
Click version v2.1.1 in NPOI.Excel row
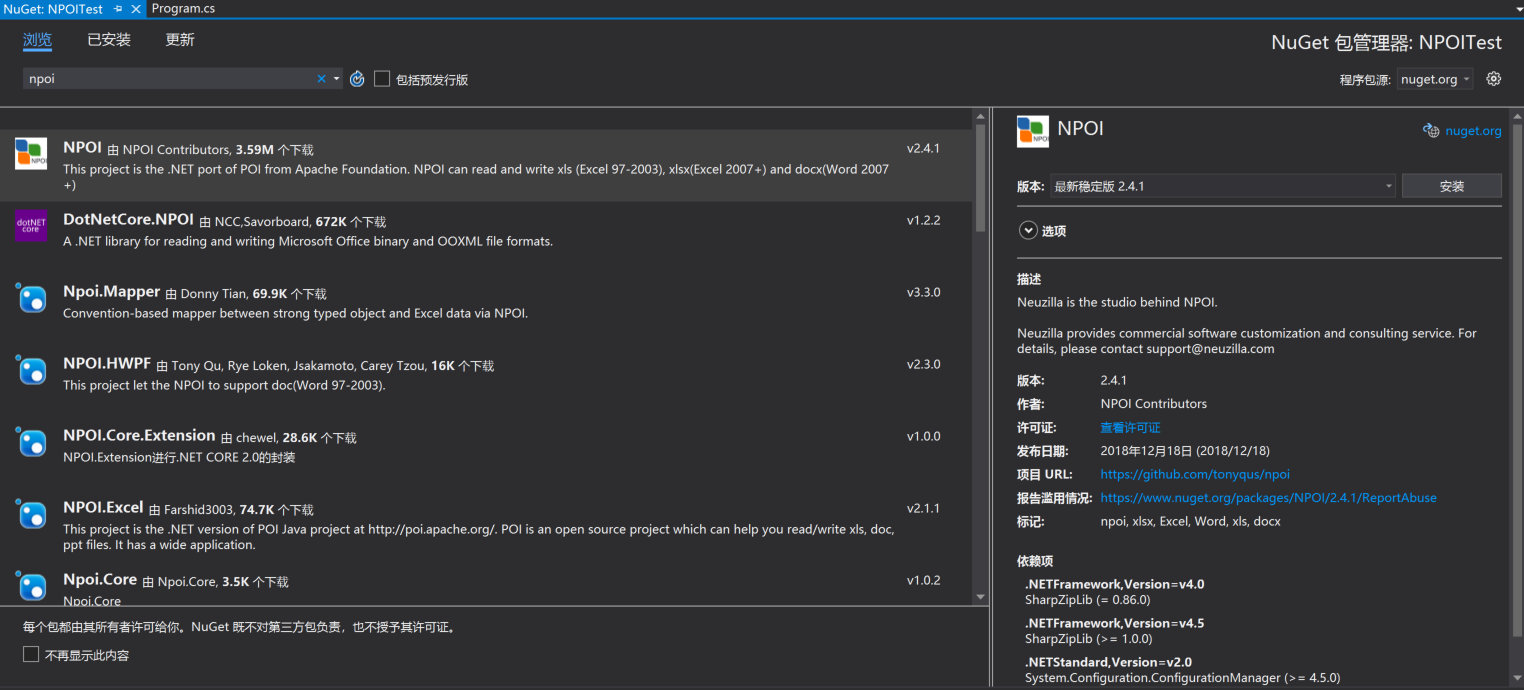[x=924, y=508]
